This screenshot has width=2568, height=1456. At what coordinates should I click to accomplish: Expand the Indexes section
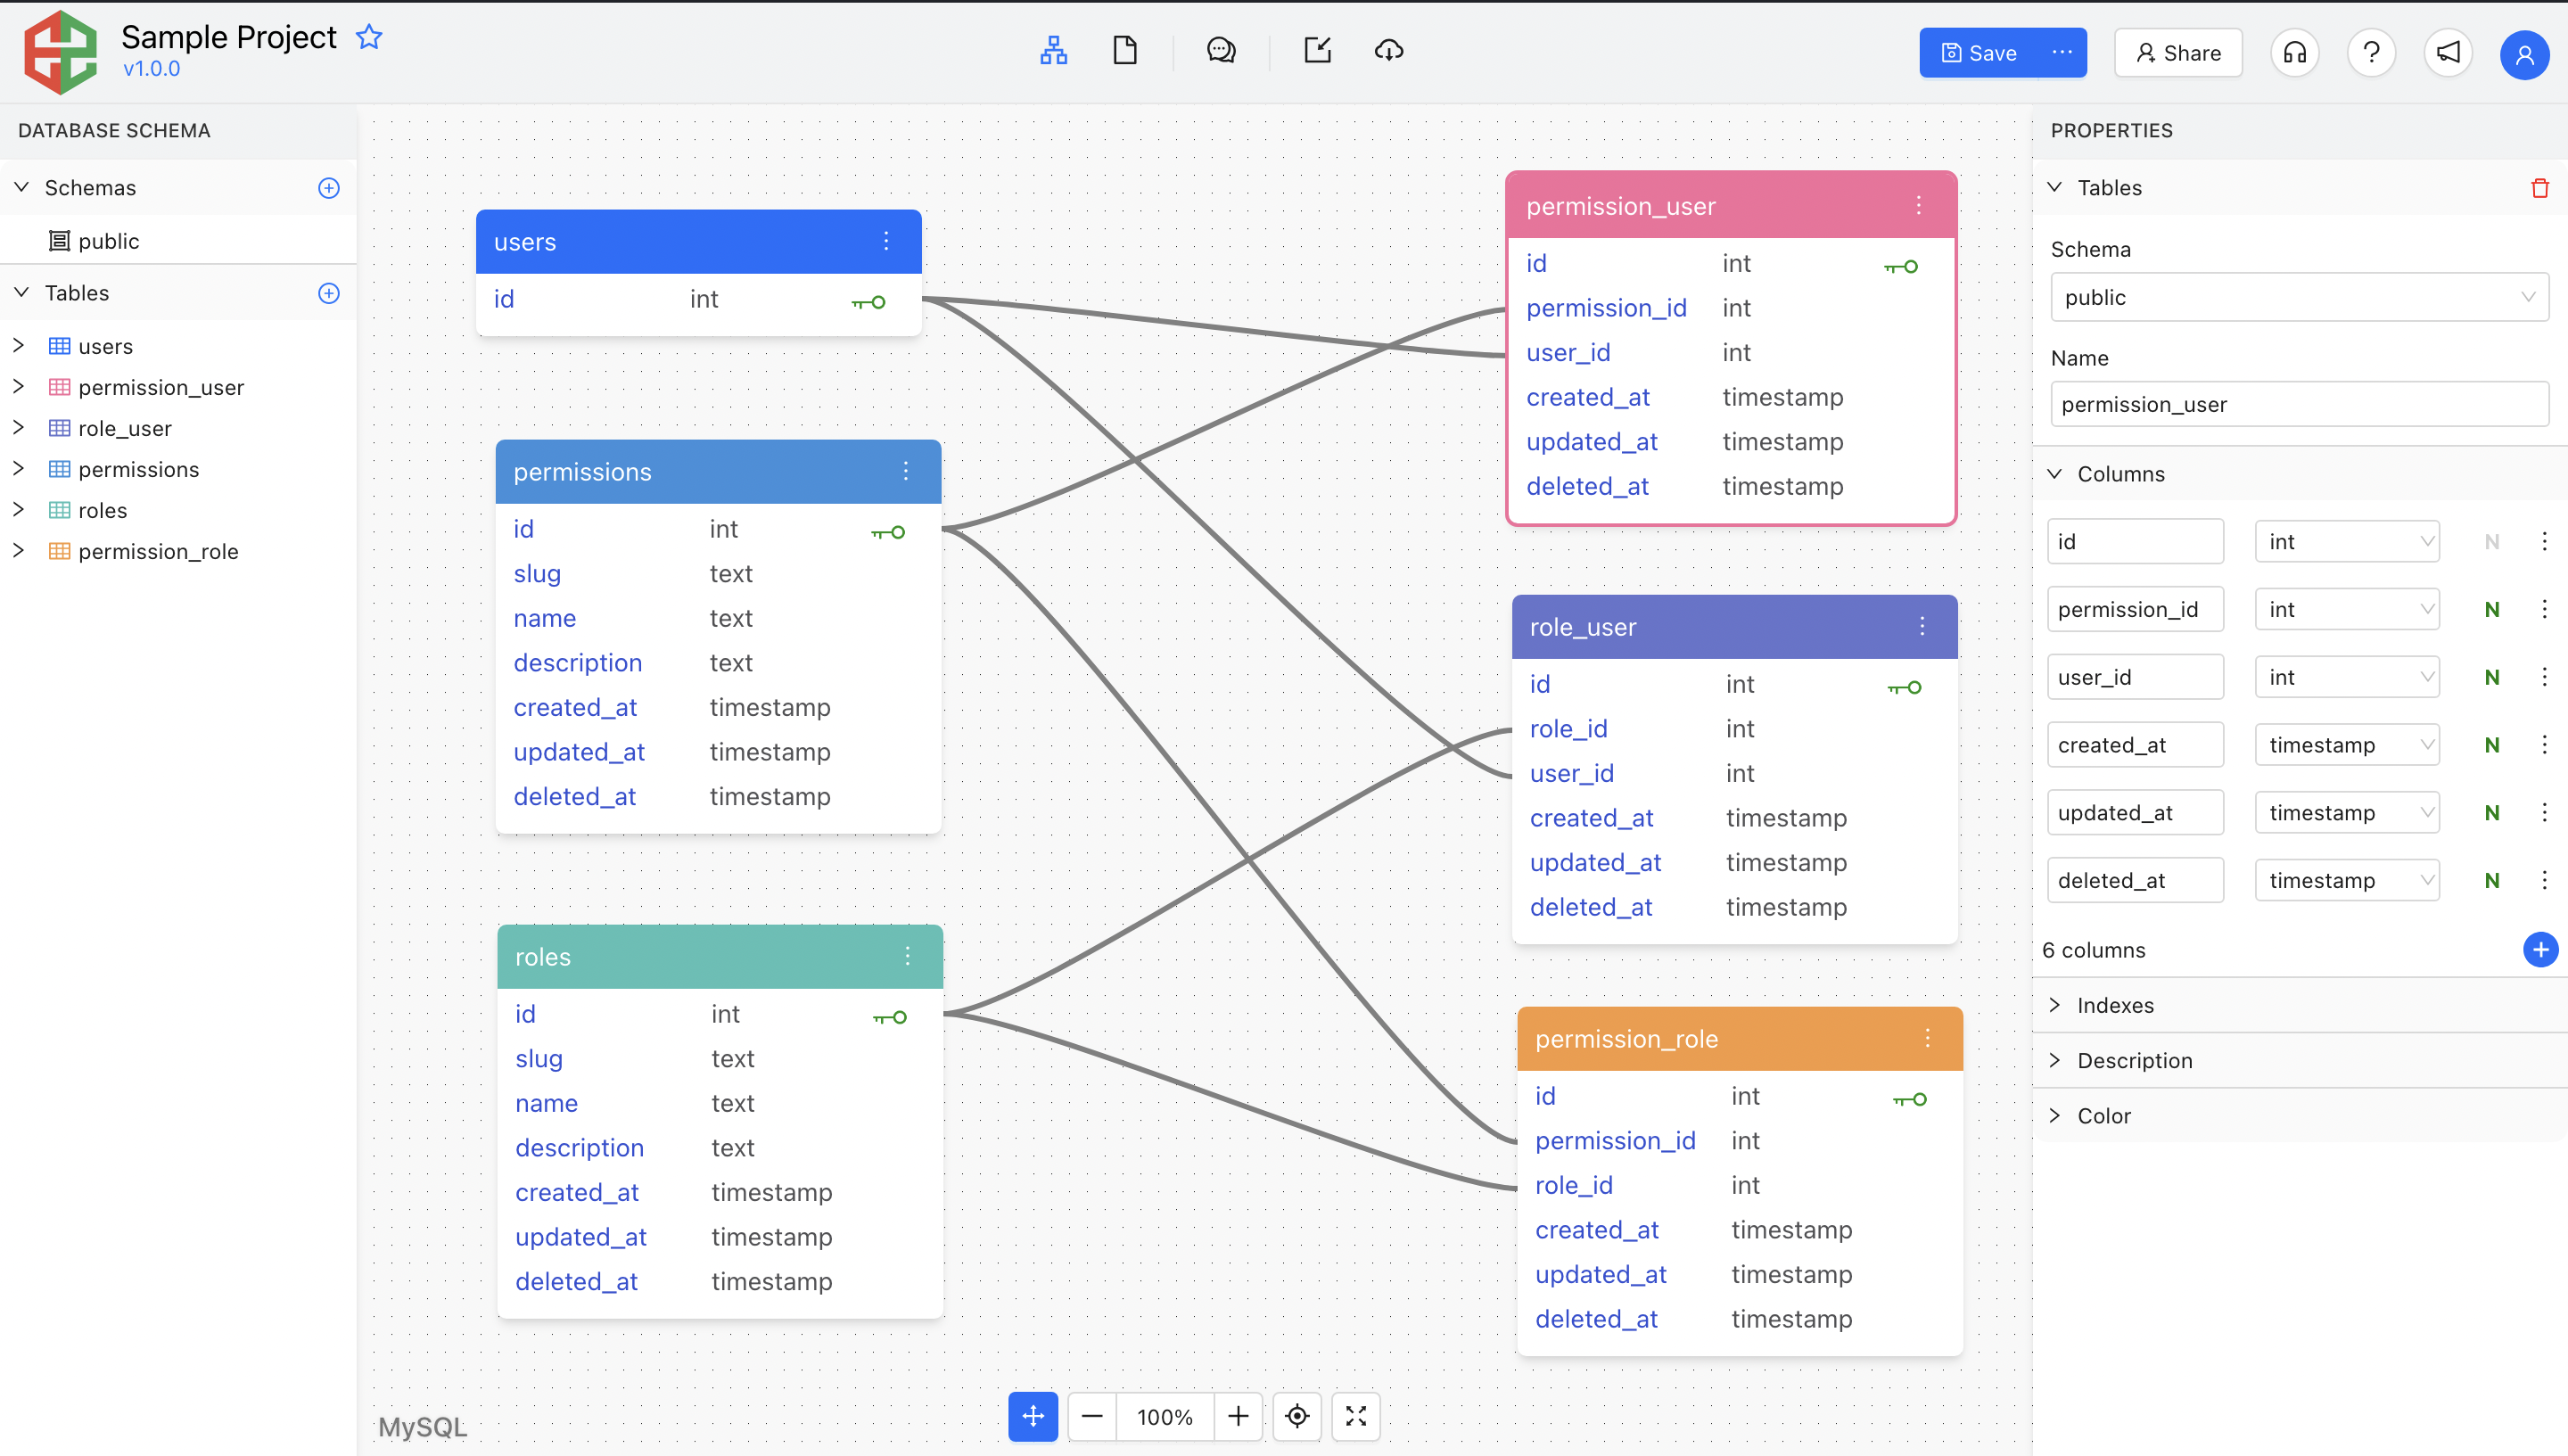point(2114,1005)
